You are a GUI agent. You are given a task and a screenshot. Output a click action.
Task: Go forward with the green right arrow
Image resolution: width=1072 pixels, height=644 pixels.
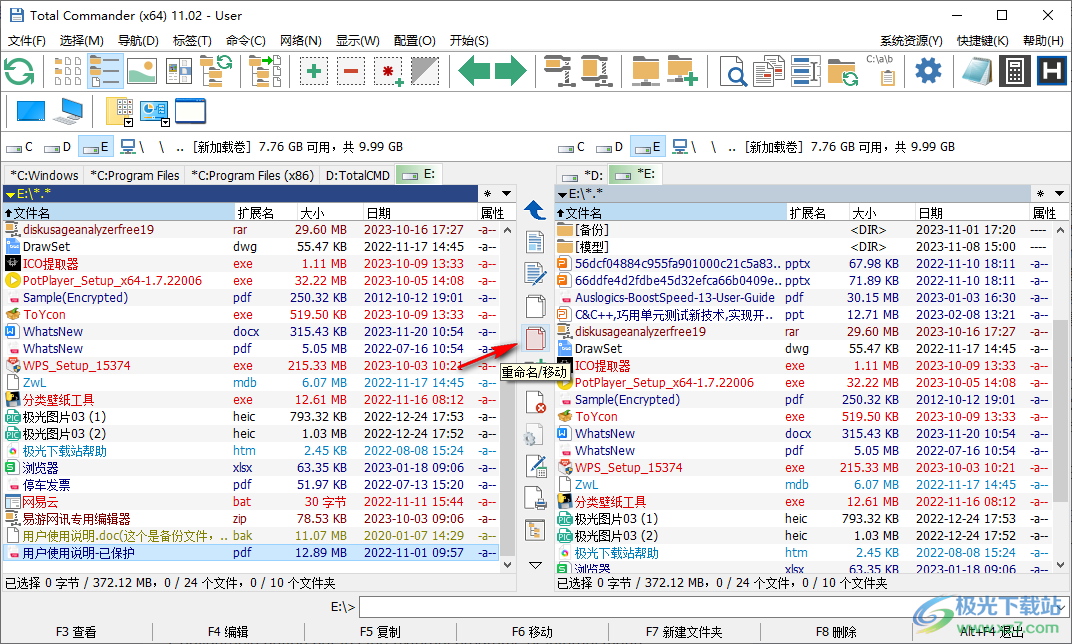[511, 71]
